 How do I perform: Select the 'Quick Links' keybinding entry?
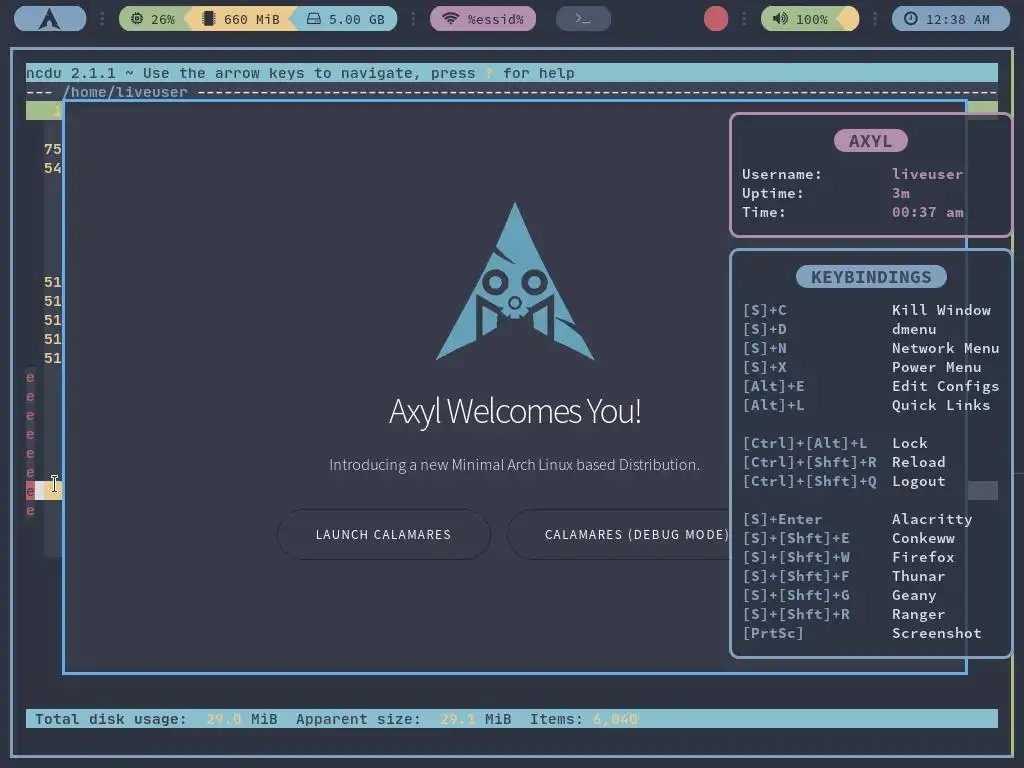pos(940,405)
